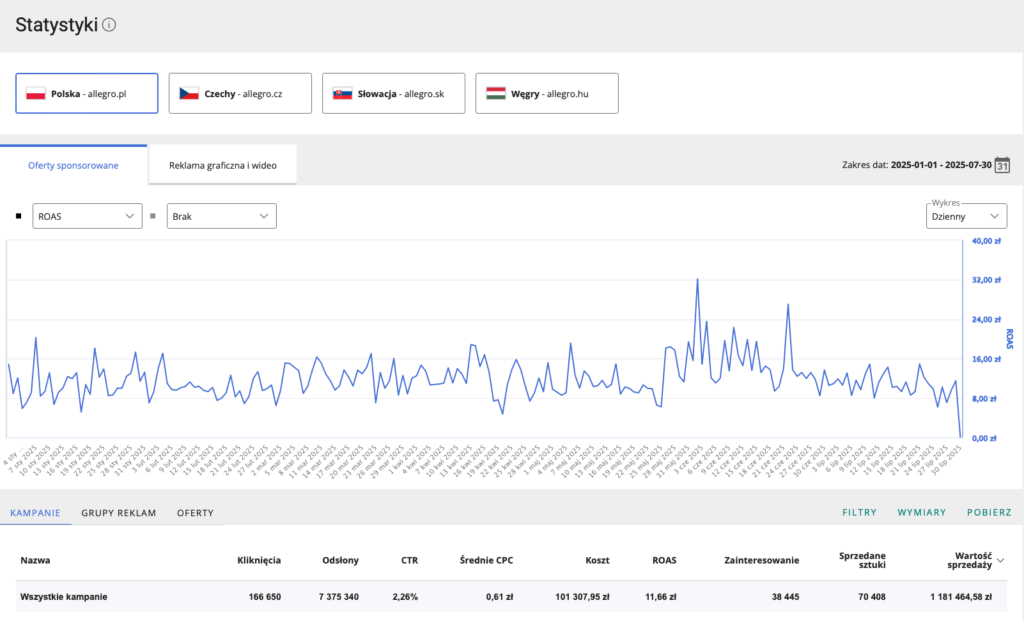Image resolution: width=1024 pixels, height=621 pixels.
Task: Click the Slovak flag icon
Action: [342, 94]
